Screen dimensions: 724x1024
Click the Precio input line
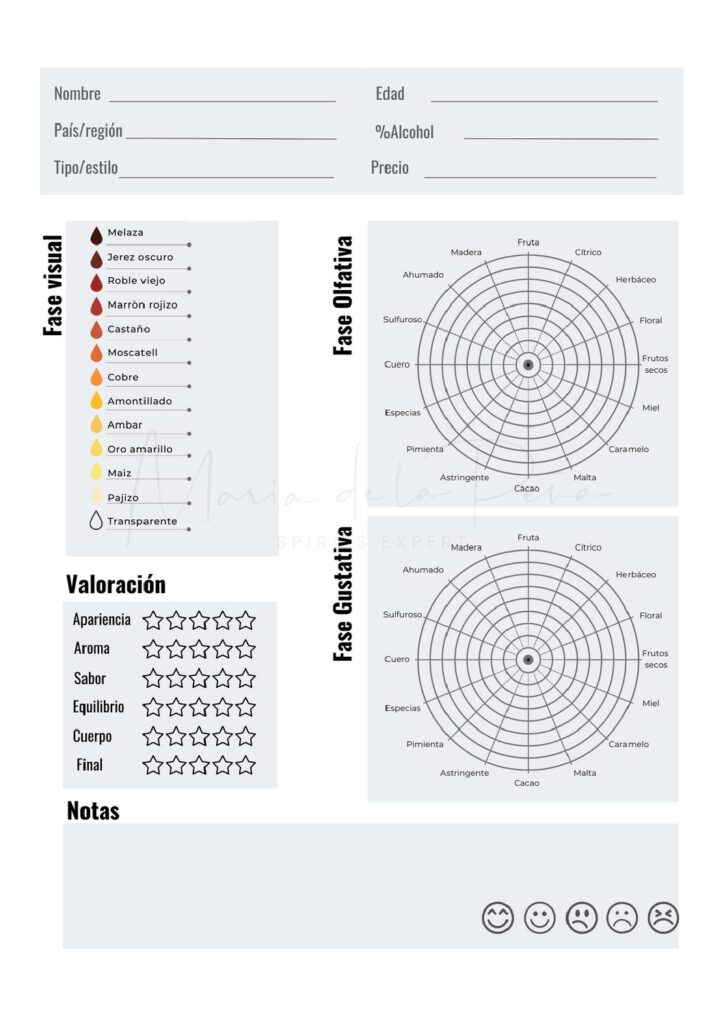tap(540, 170)
